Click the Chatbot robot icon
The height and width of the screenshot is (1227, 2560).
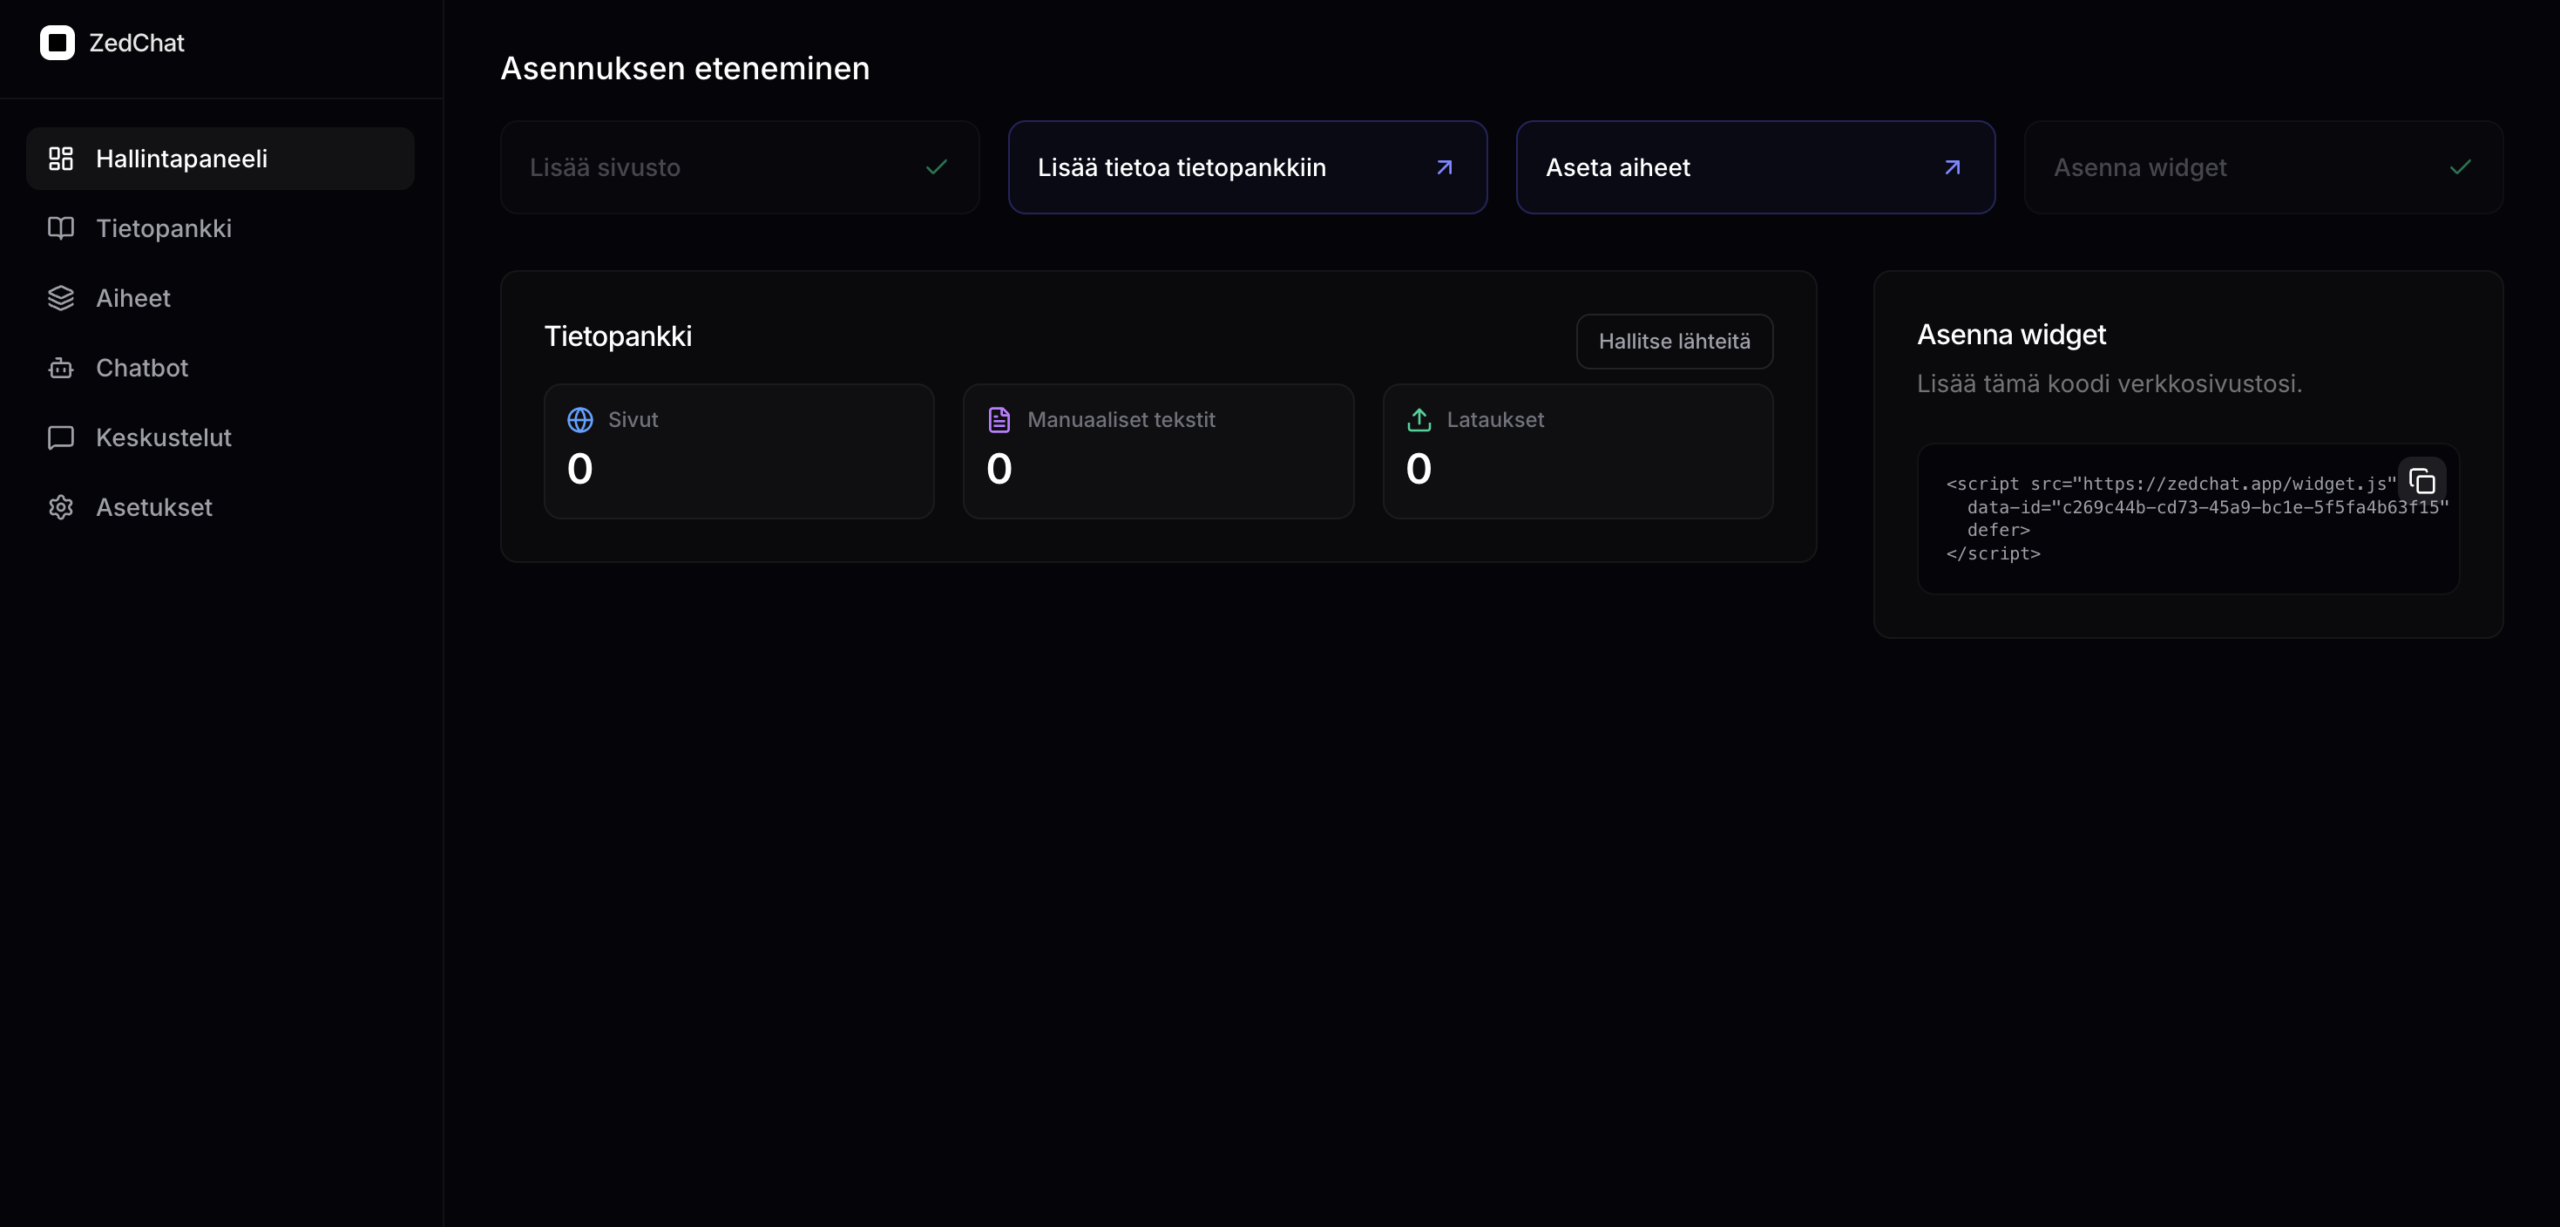(61, 368)
